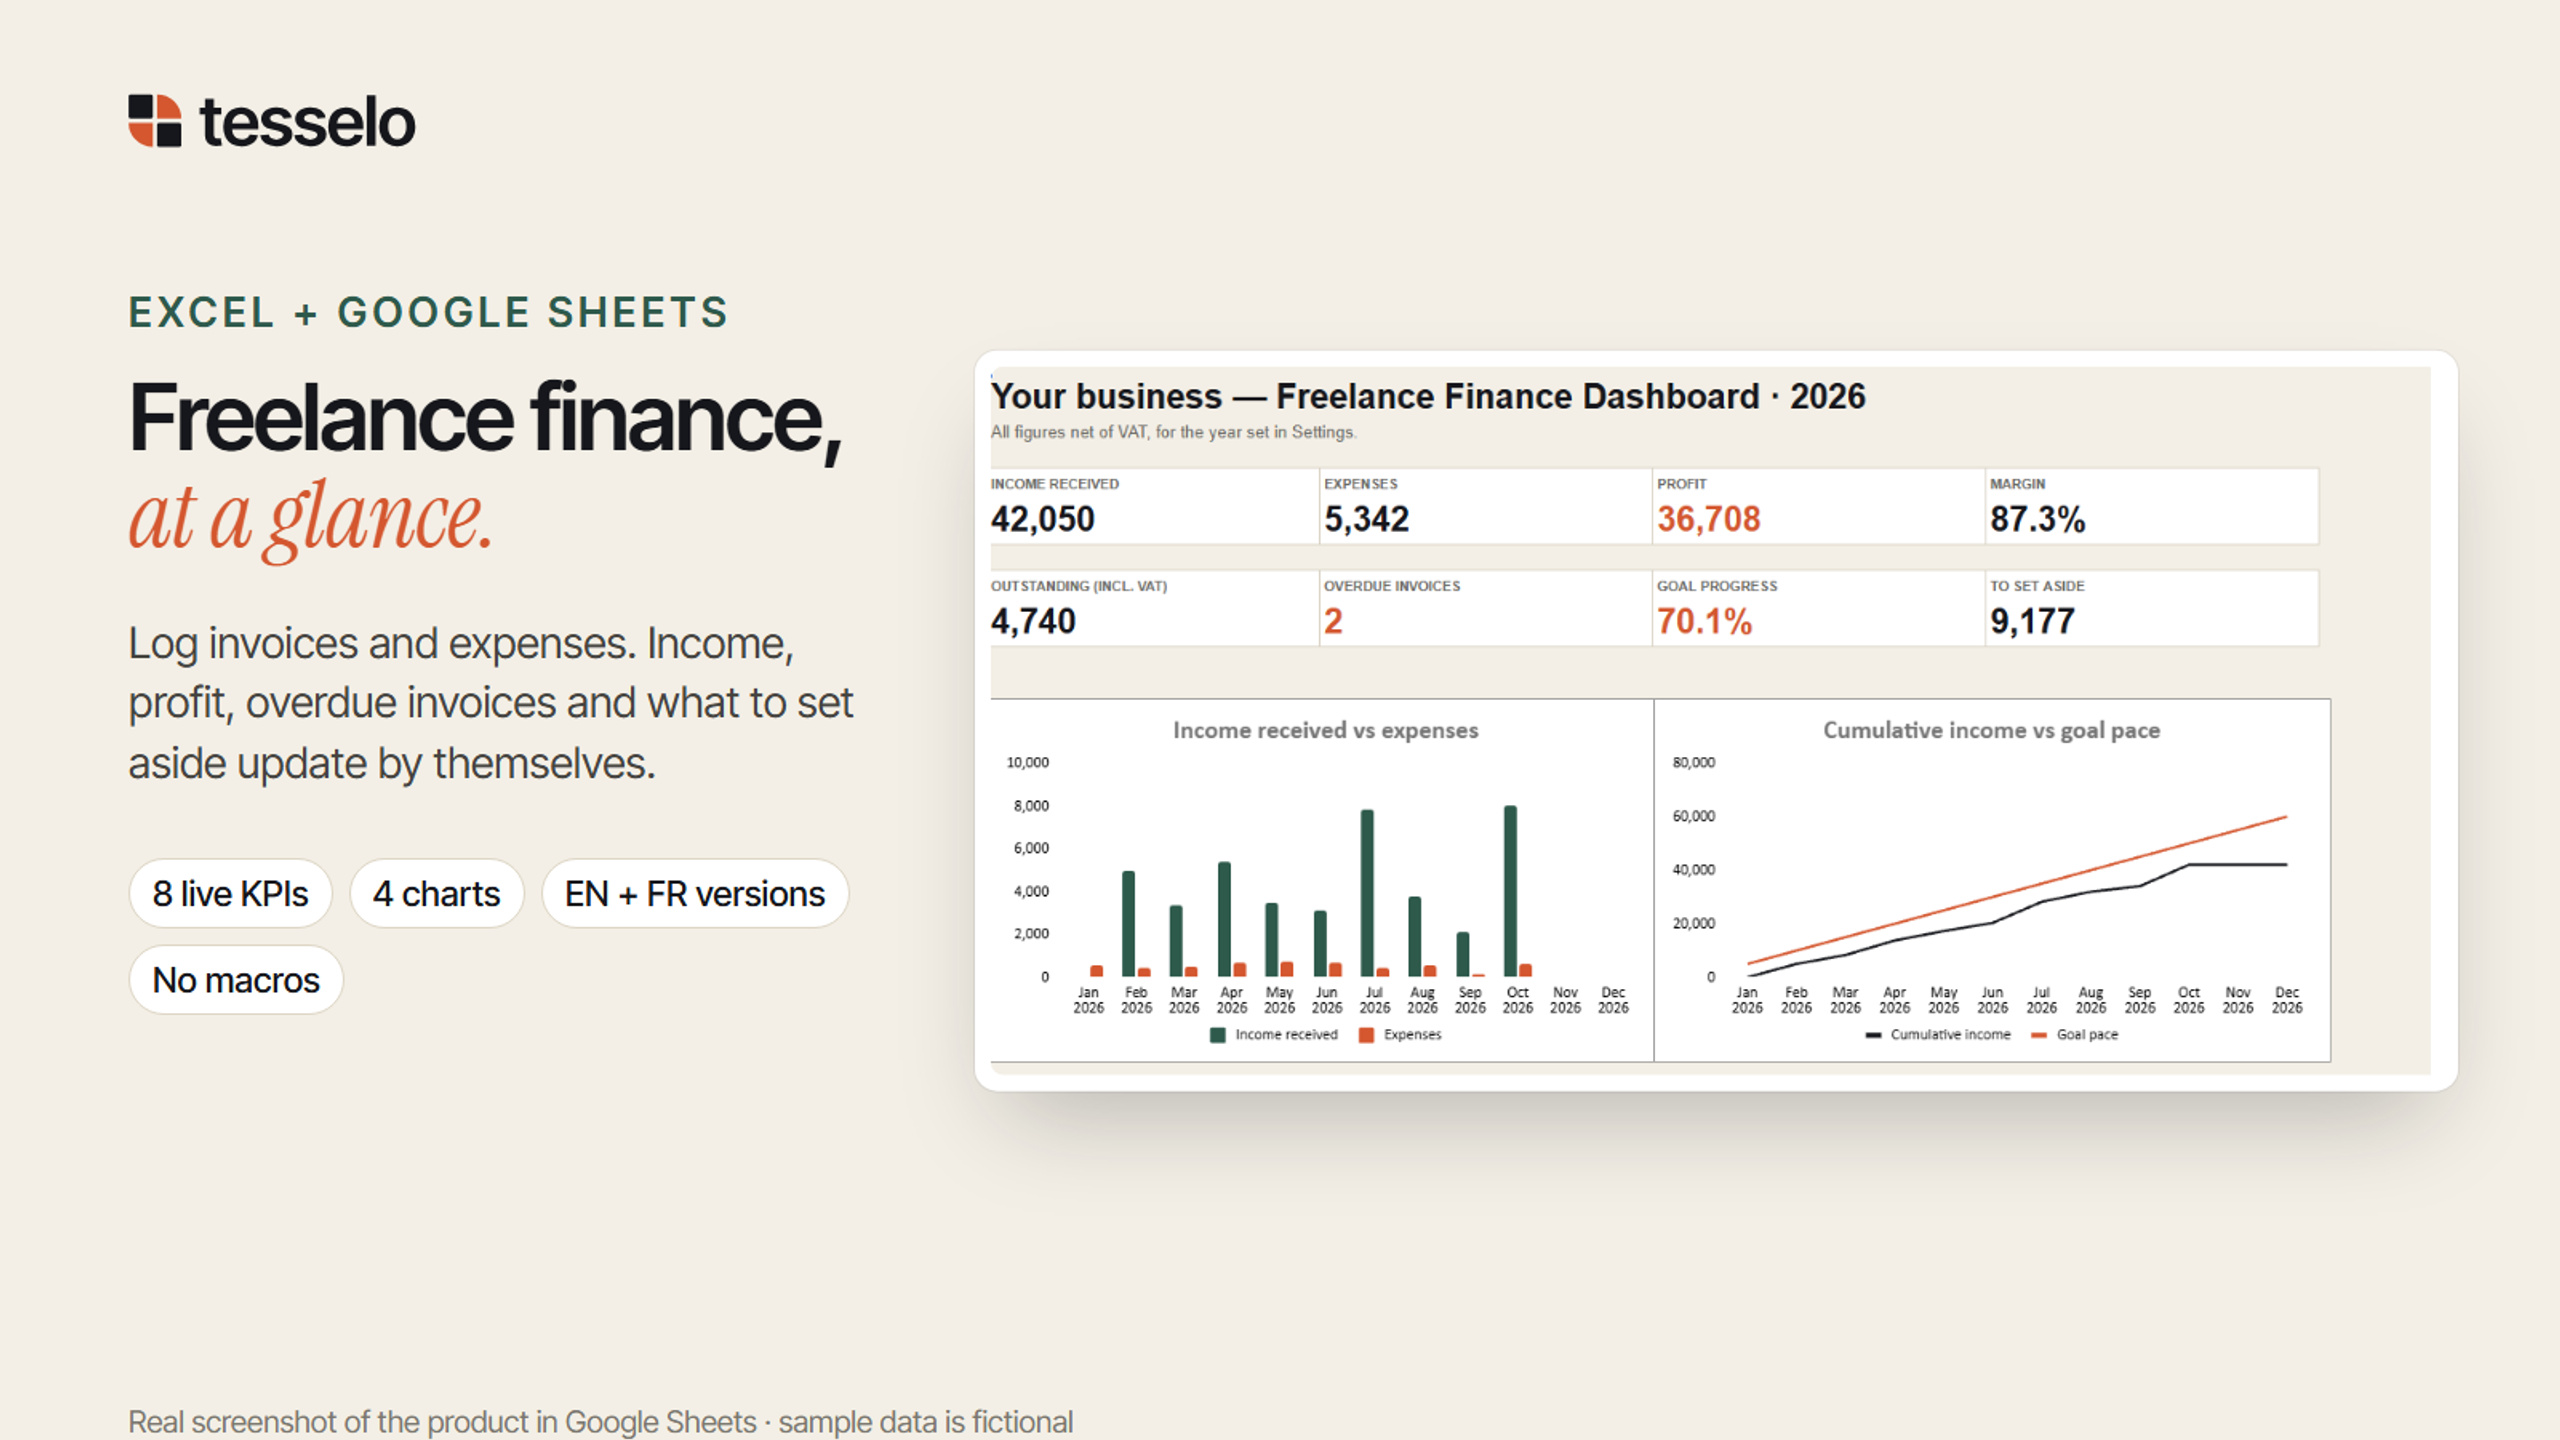Screen dimensions: 2560x1440
Task: Click the 'EXCEL + GOOGLE SHEETS' heading
Action: point(428,312)
